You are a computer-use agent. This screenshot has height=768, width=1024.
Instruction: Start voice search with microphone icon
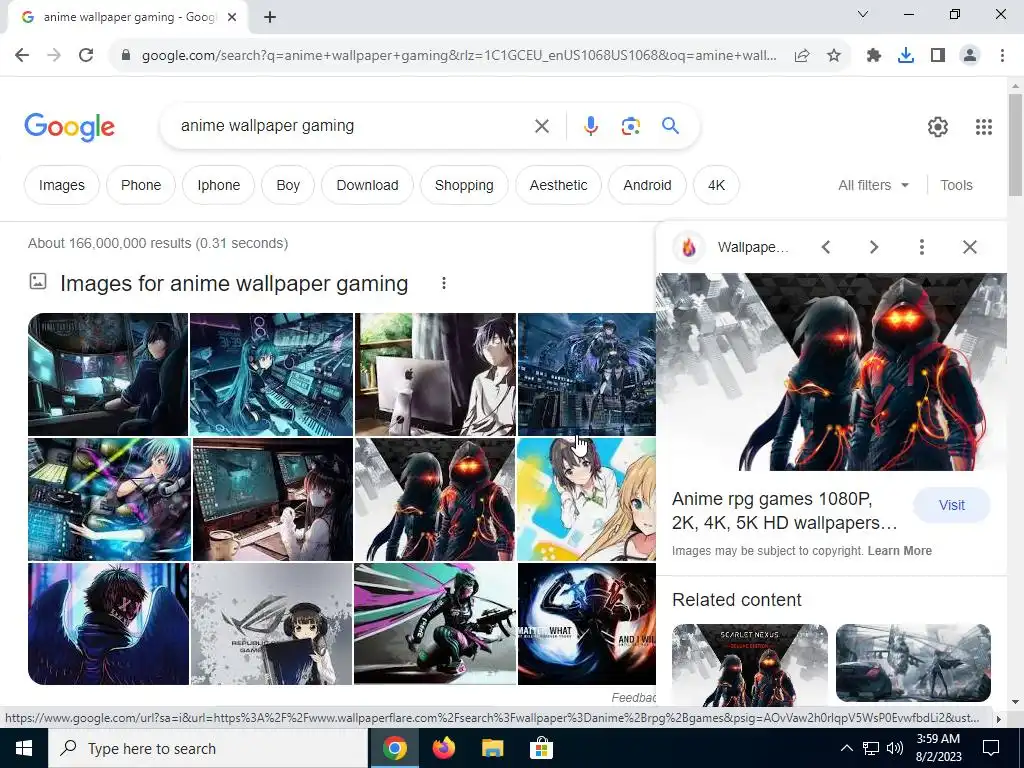tap(590, 126)
